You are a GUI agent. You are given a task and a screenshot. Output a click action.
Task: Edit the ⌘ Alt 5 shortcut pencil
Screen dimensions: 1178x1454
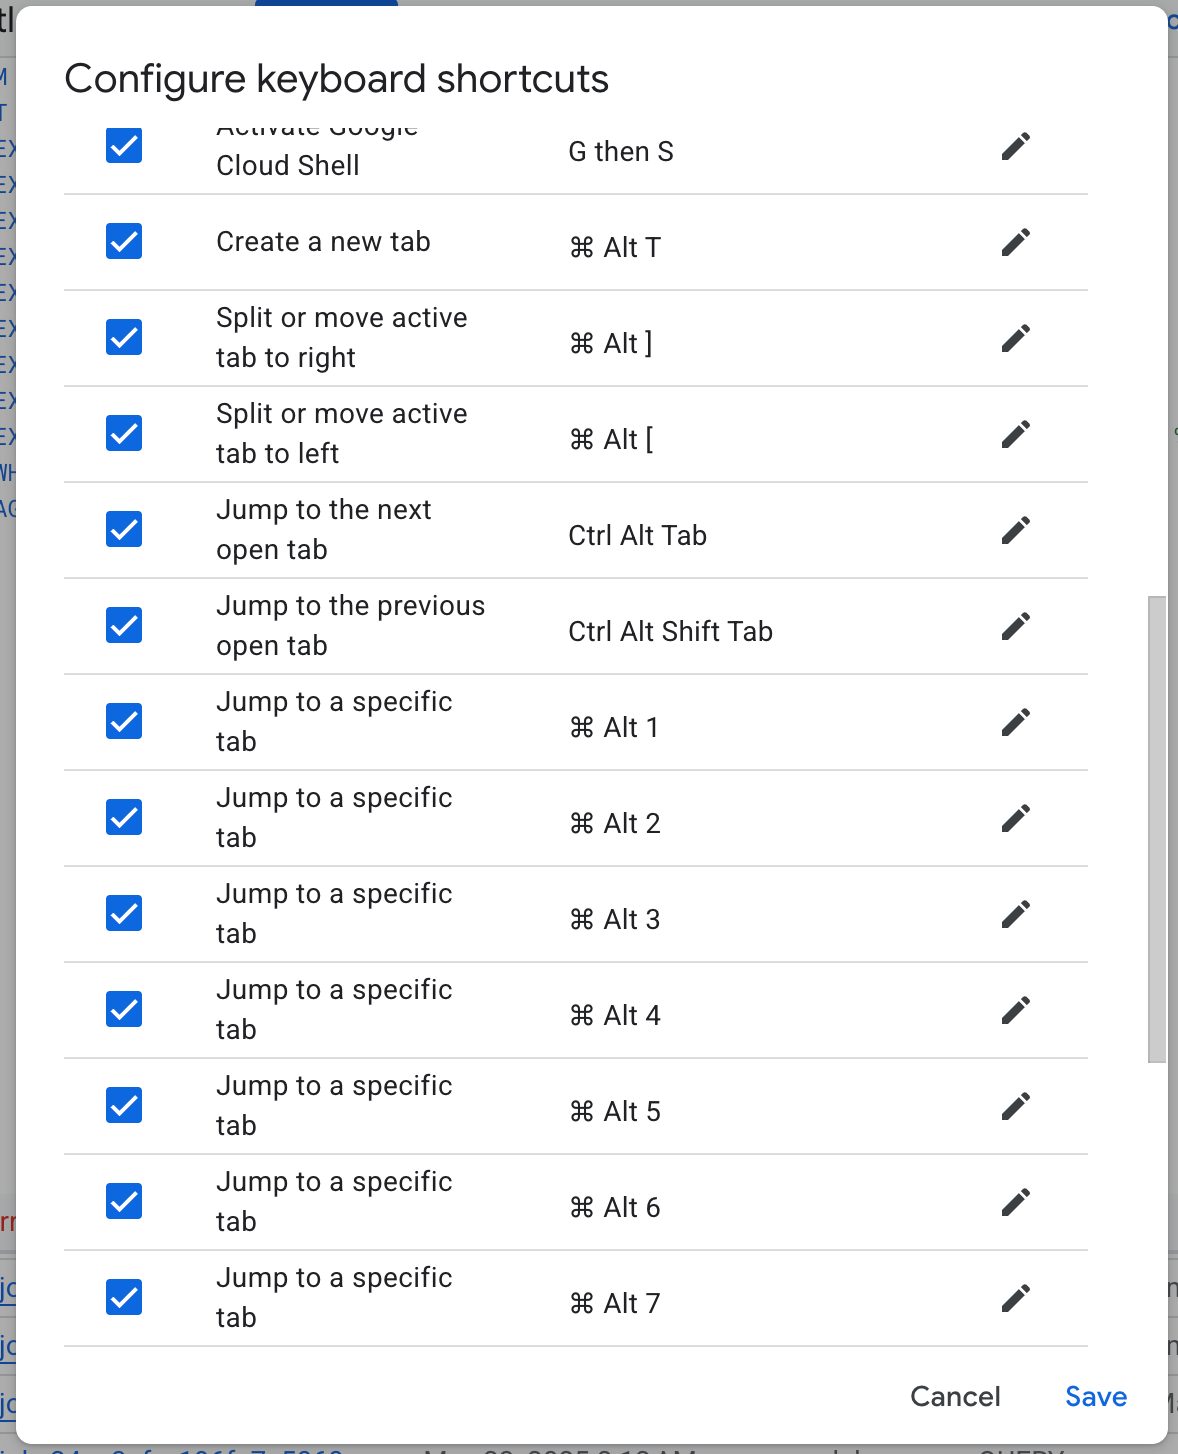click(1015, 1107)
